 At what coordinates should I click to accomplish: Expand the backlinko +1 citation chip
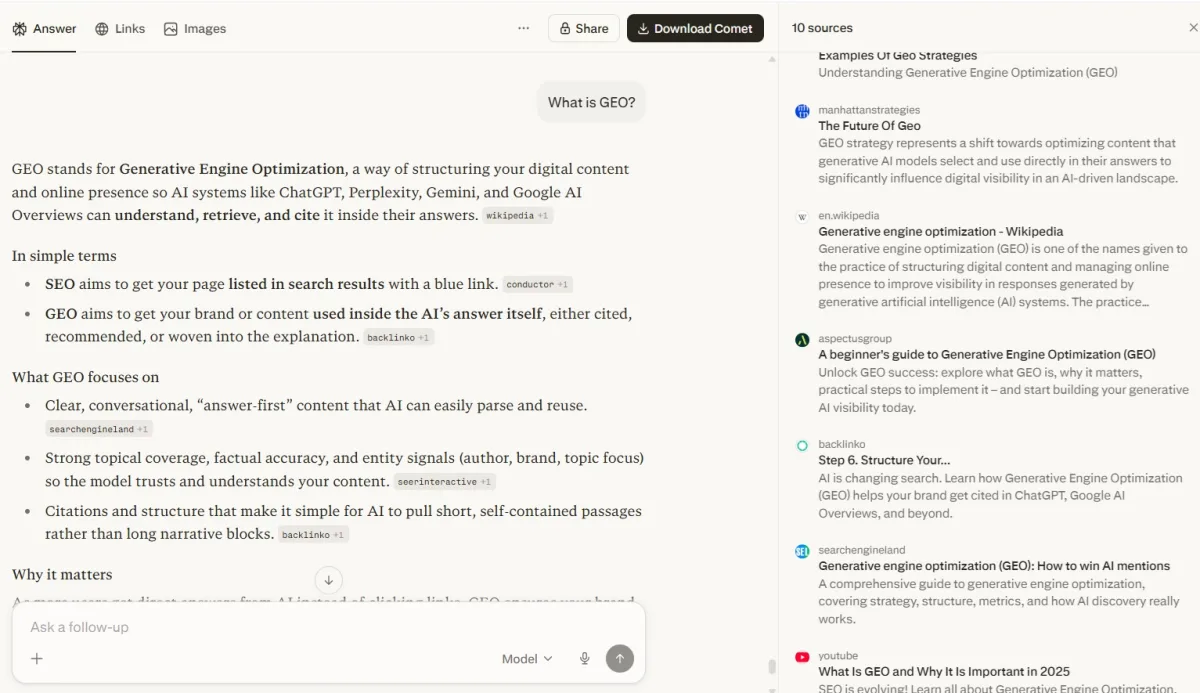398,337
